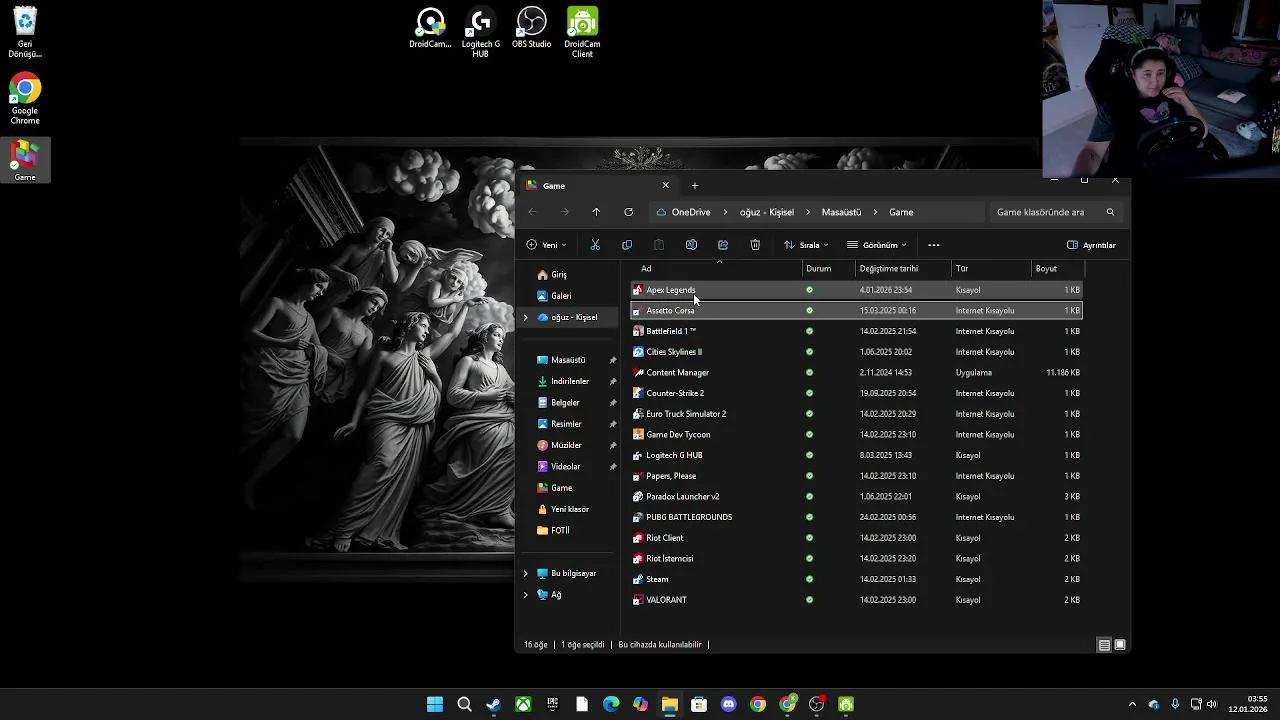Open Videolar in navigation pane

click(x=566, y=467)
